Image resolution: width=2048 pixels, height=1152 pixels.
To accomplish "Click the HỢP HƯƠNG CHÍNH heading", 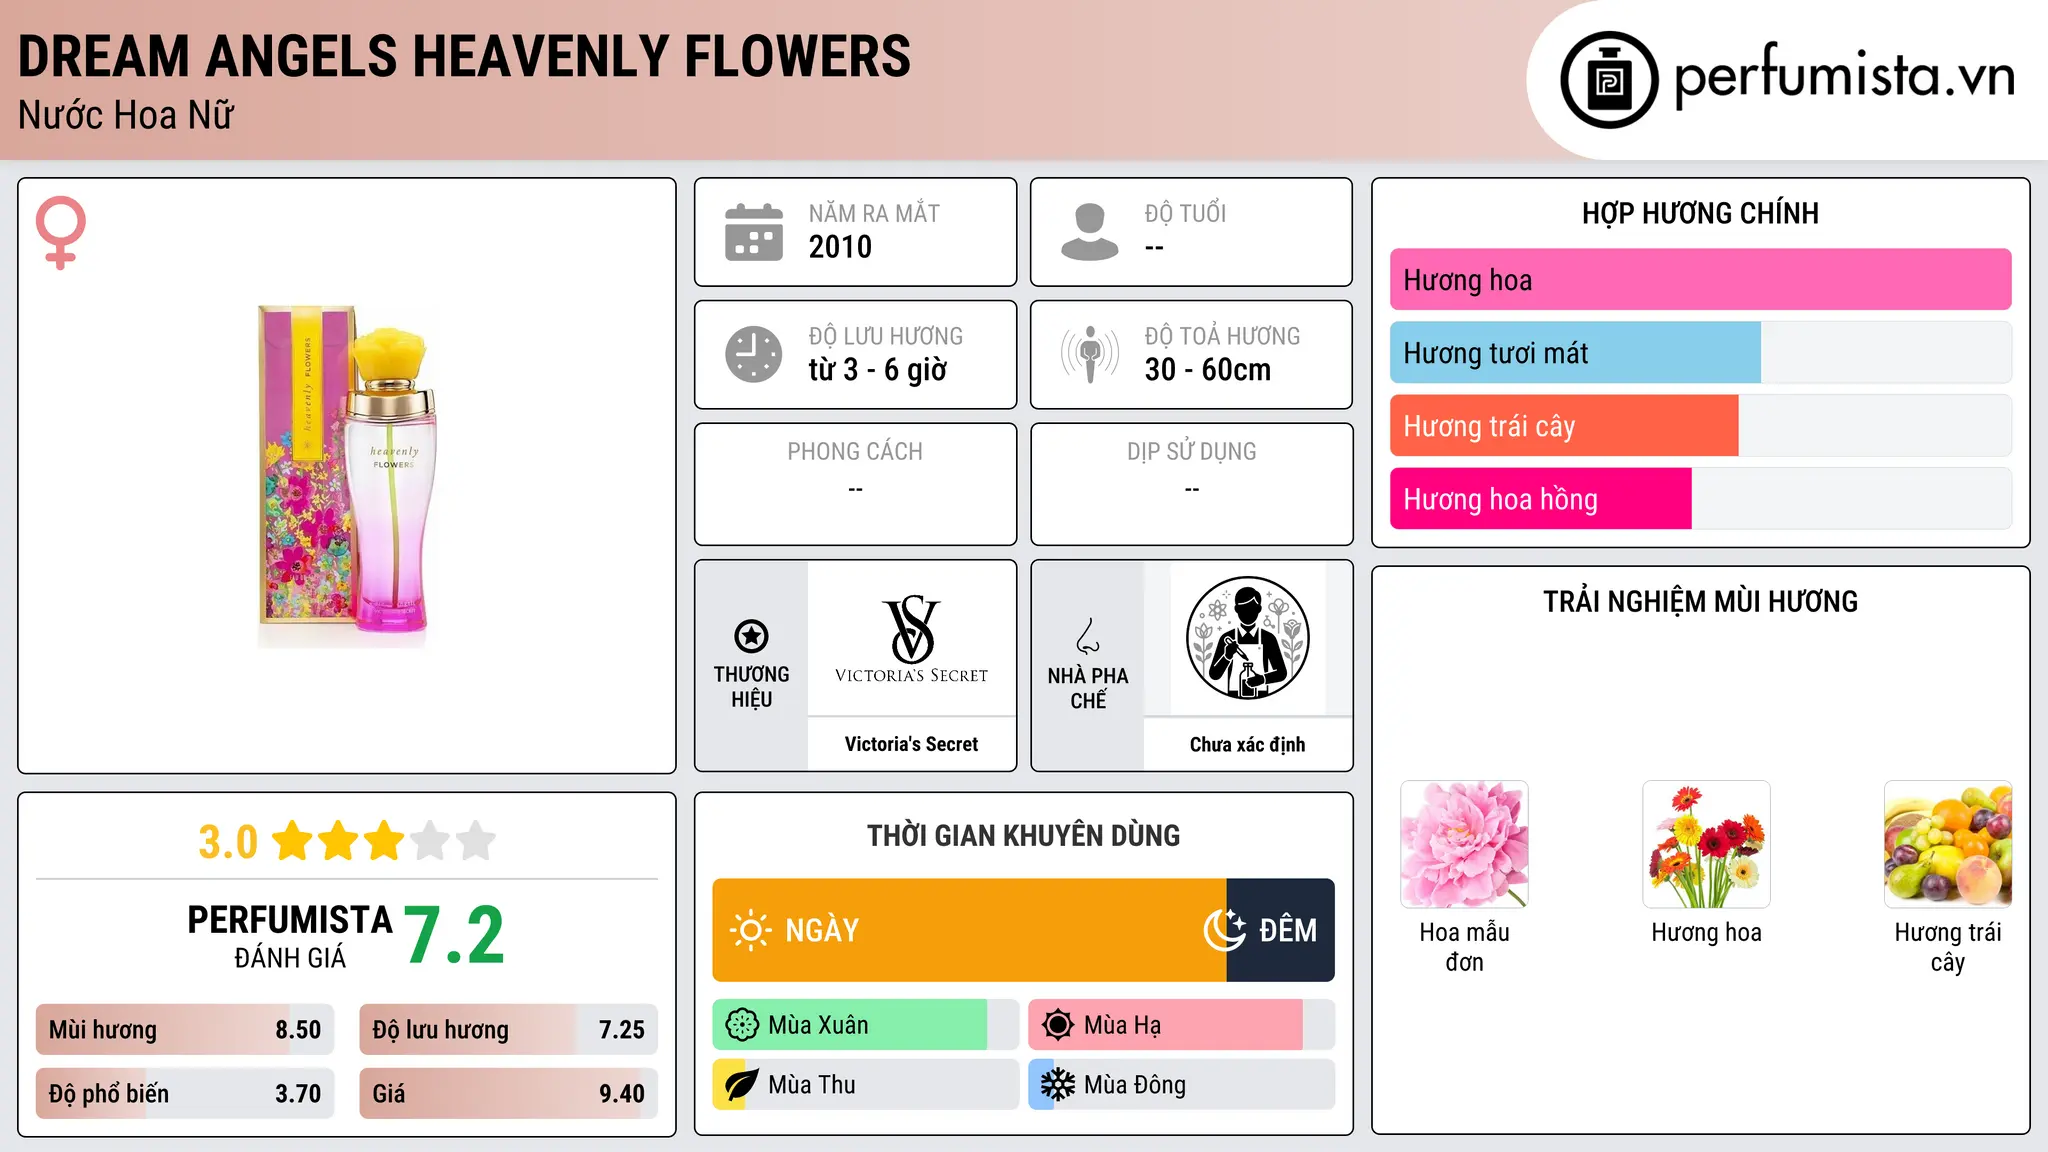I will (x=1700, y=213).
